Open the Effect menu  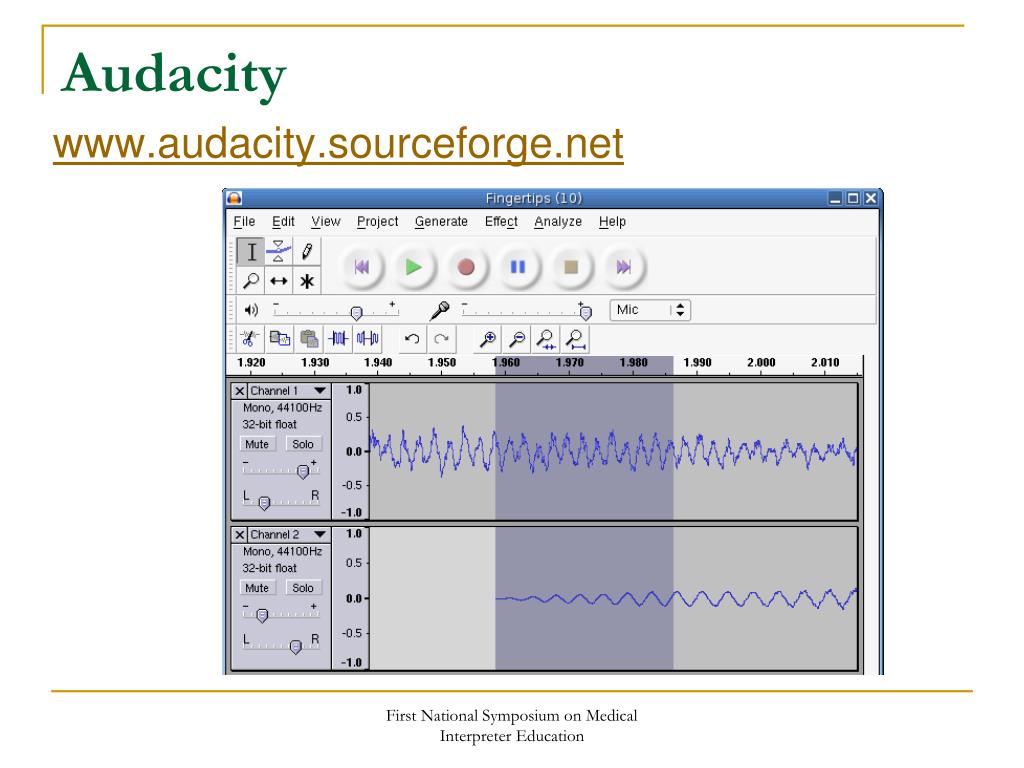pos(501,221)
